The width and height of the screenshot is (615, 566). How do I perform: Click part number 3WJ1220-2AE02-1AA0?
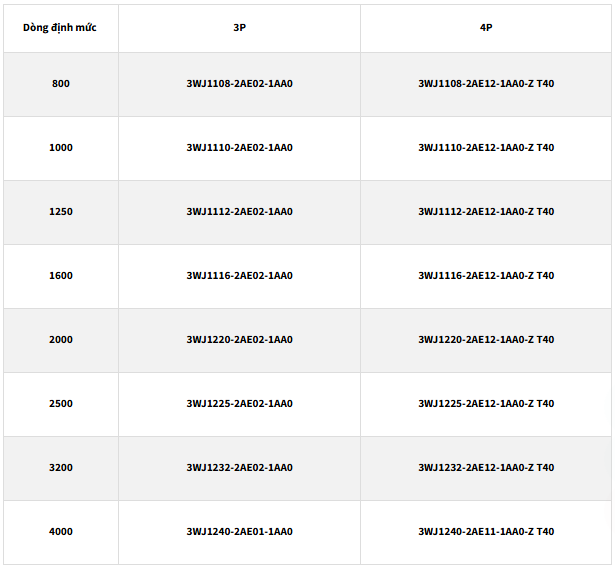[239, 340]
